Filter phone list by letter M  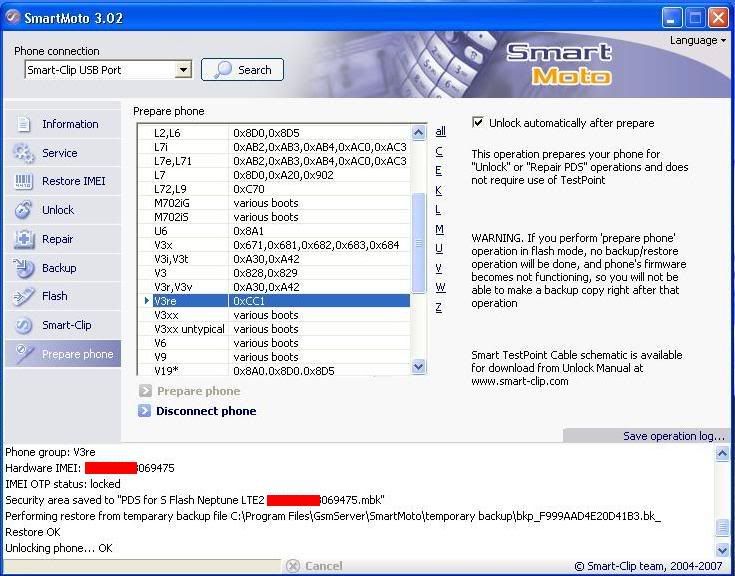click(439, 229)
